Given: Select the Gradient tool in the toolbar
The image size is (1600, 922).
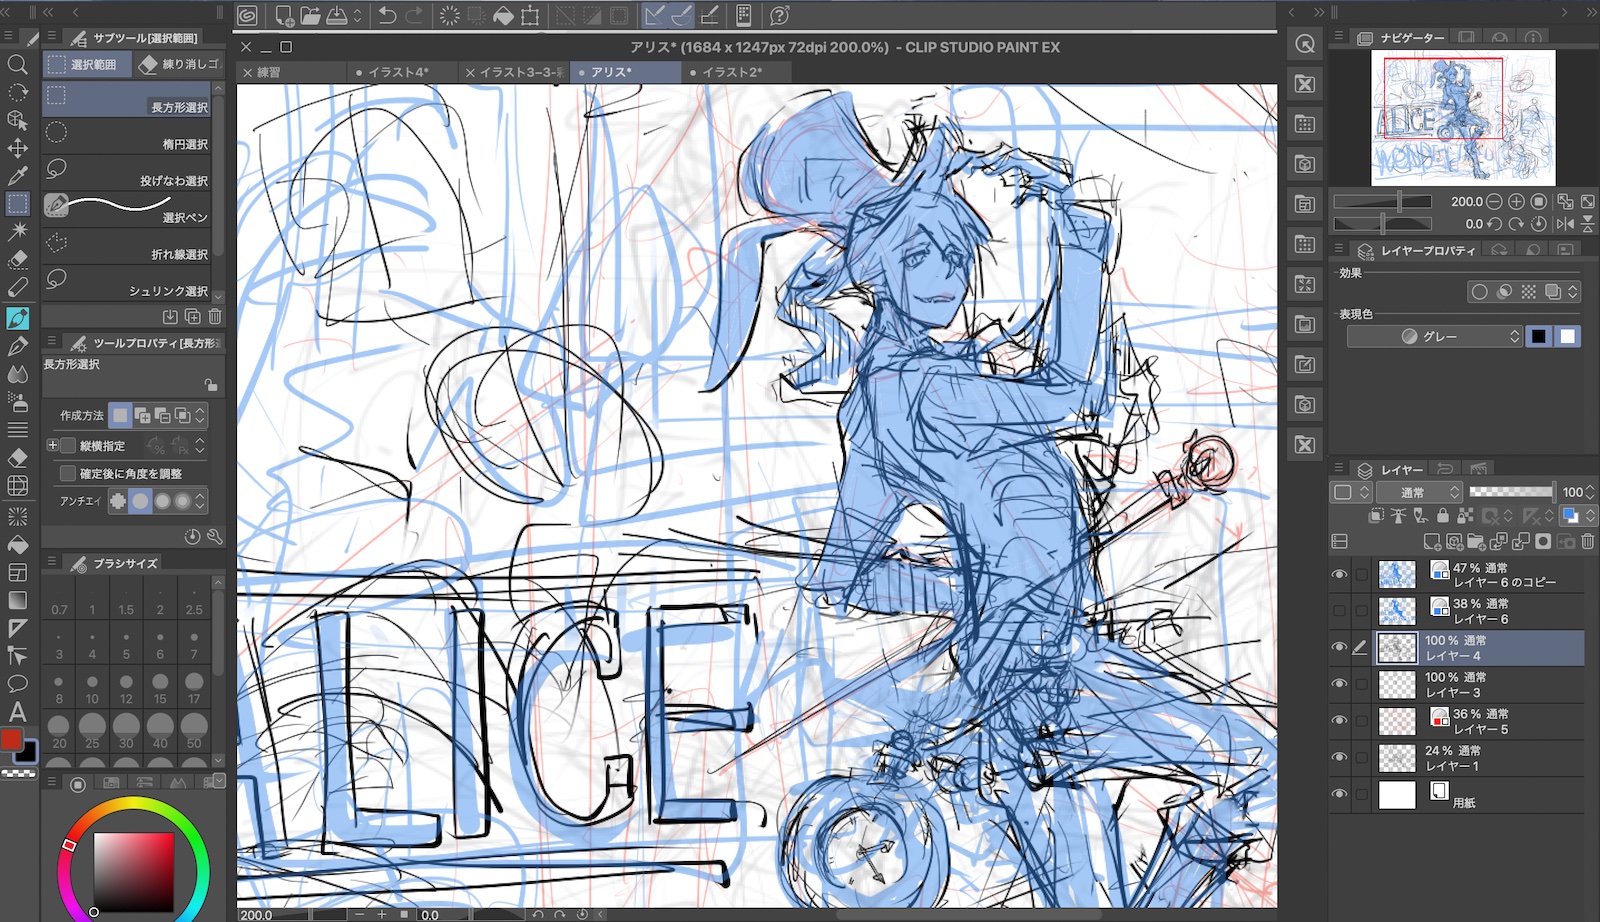Looking at the screenshot, I should tap(17, 600).
